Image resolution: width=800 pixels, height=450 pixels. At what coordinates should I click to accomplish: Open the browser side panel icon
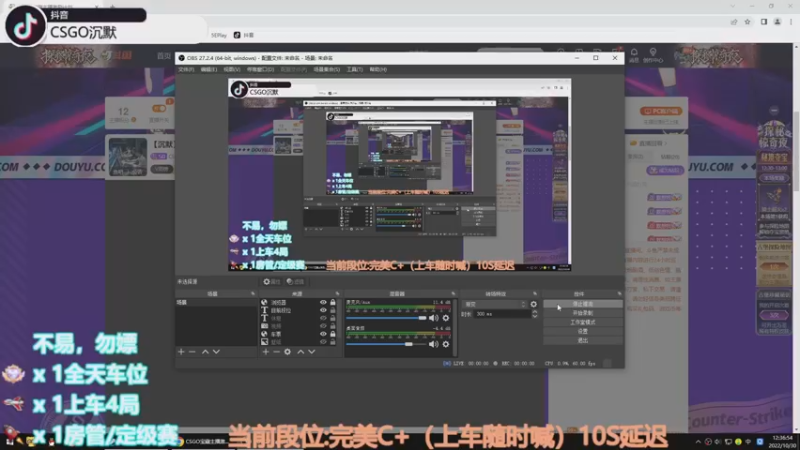(764, 22)
